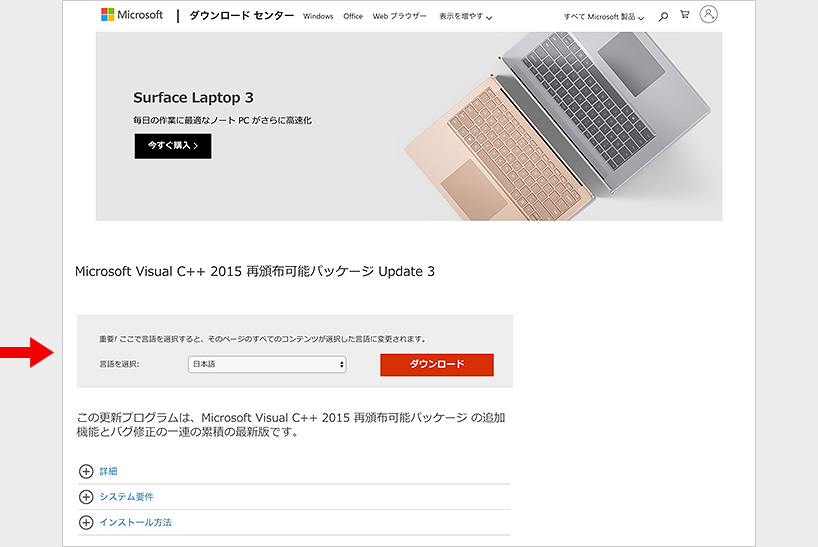Expand the すべて Microsoft 製品 menu
Viewport: 818px width, 547px height.
click(604, 17)
